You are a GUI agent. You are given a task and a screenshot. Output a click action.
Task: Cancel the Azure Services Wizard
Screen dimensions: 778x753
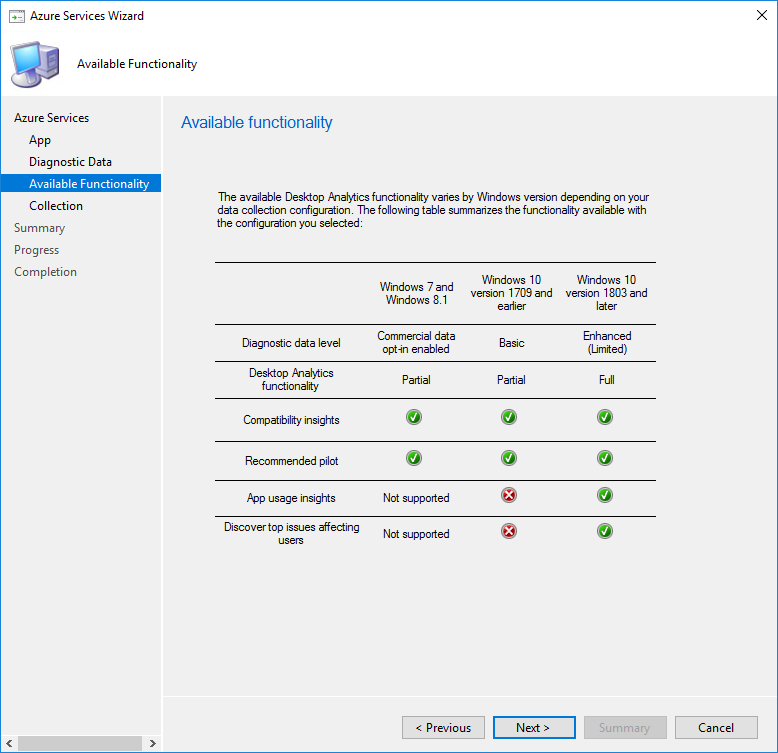[x=716, y=727]
